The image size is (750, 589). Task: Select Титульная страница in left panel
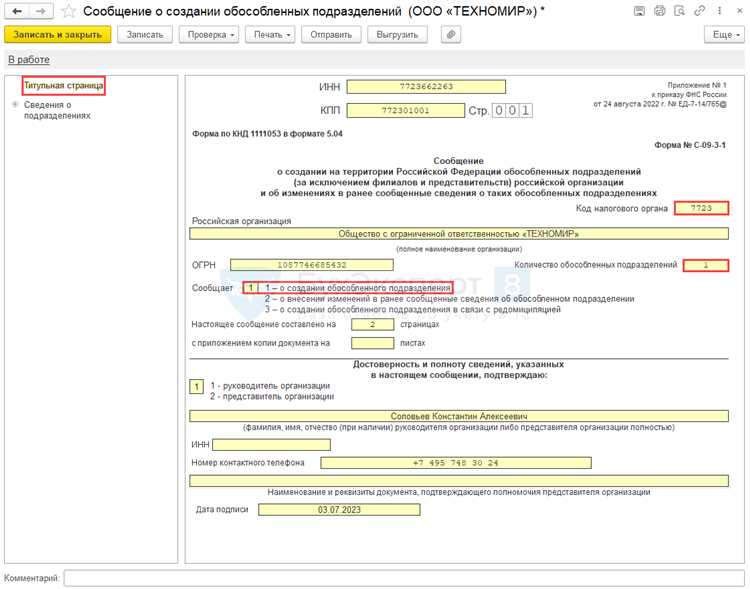[x=63, y=87]
